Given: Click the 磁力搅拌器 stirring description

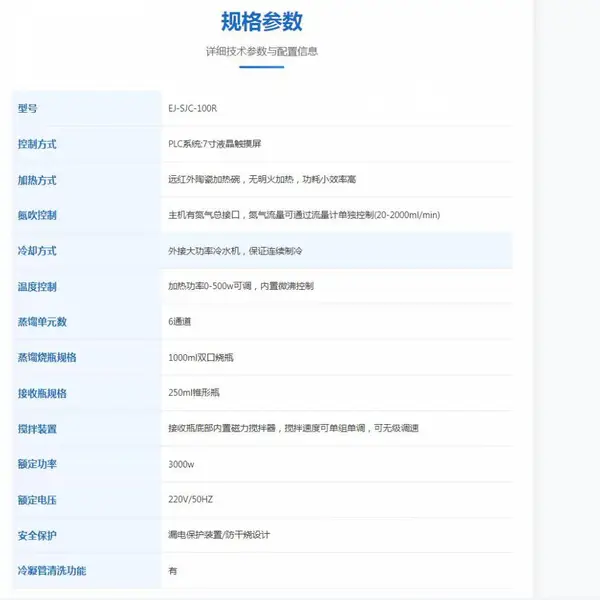Looking at the screenshot, I should click(x=293, y=428).
